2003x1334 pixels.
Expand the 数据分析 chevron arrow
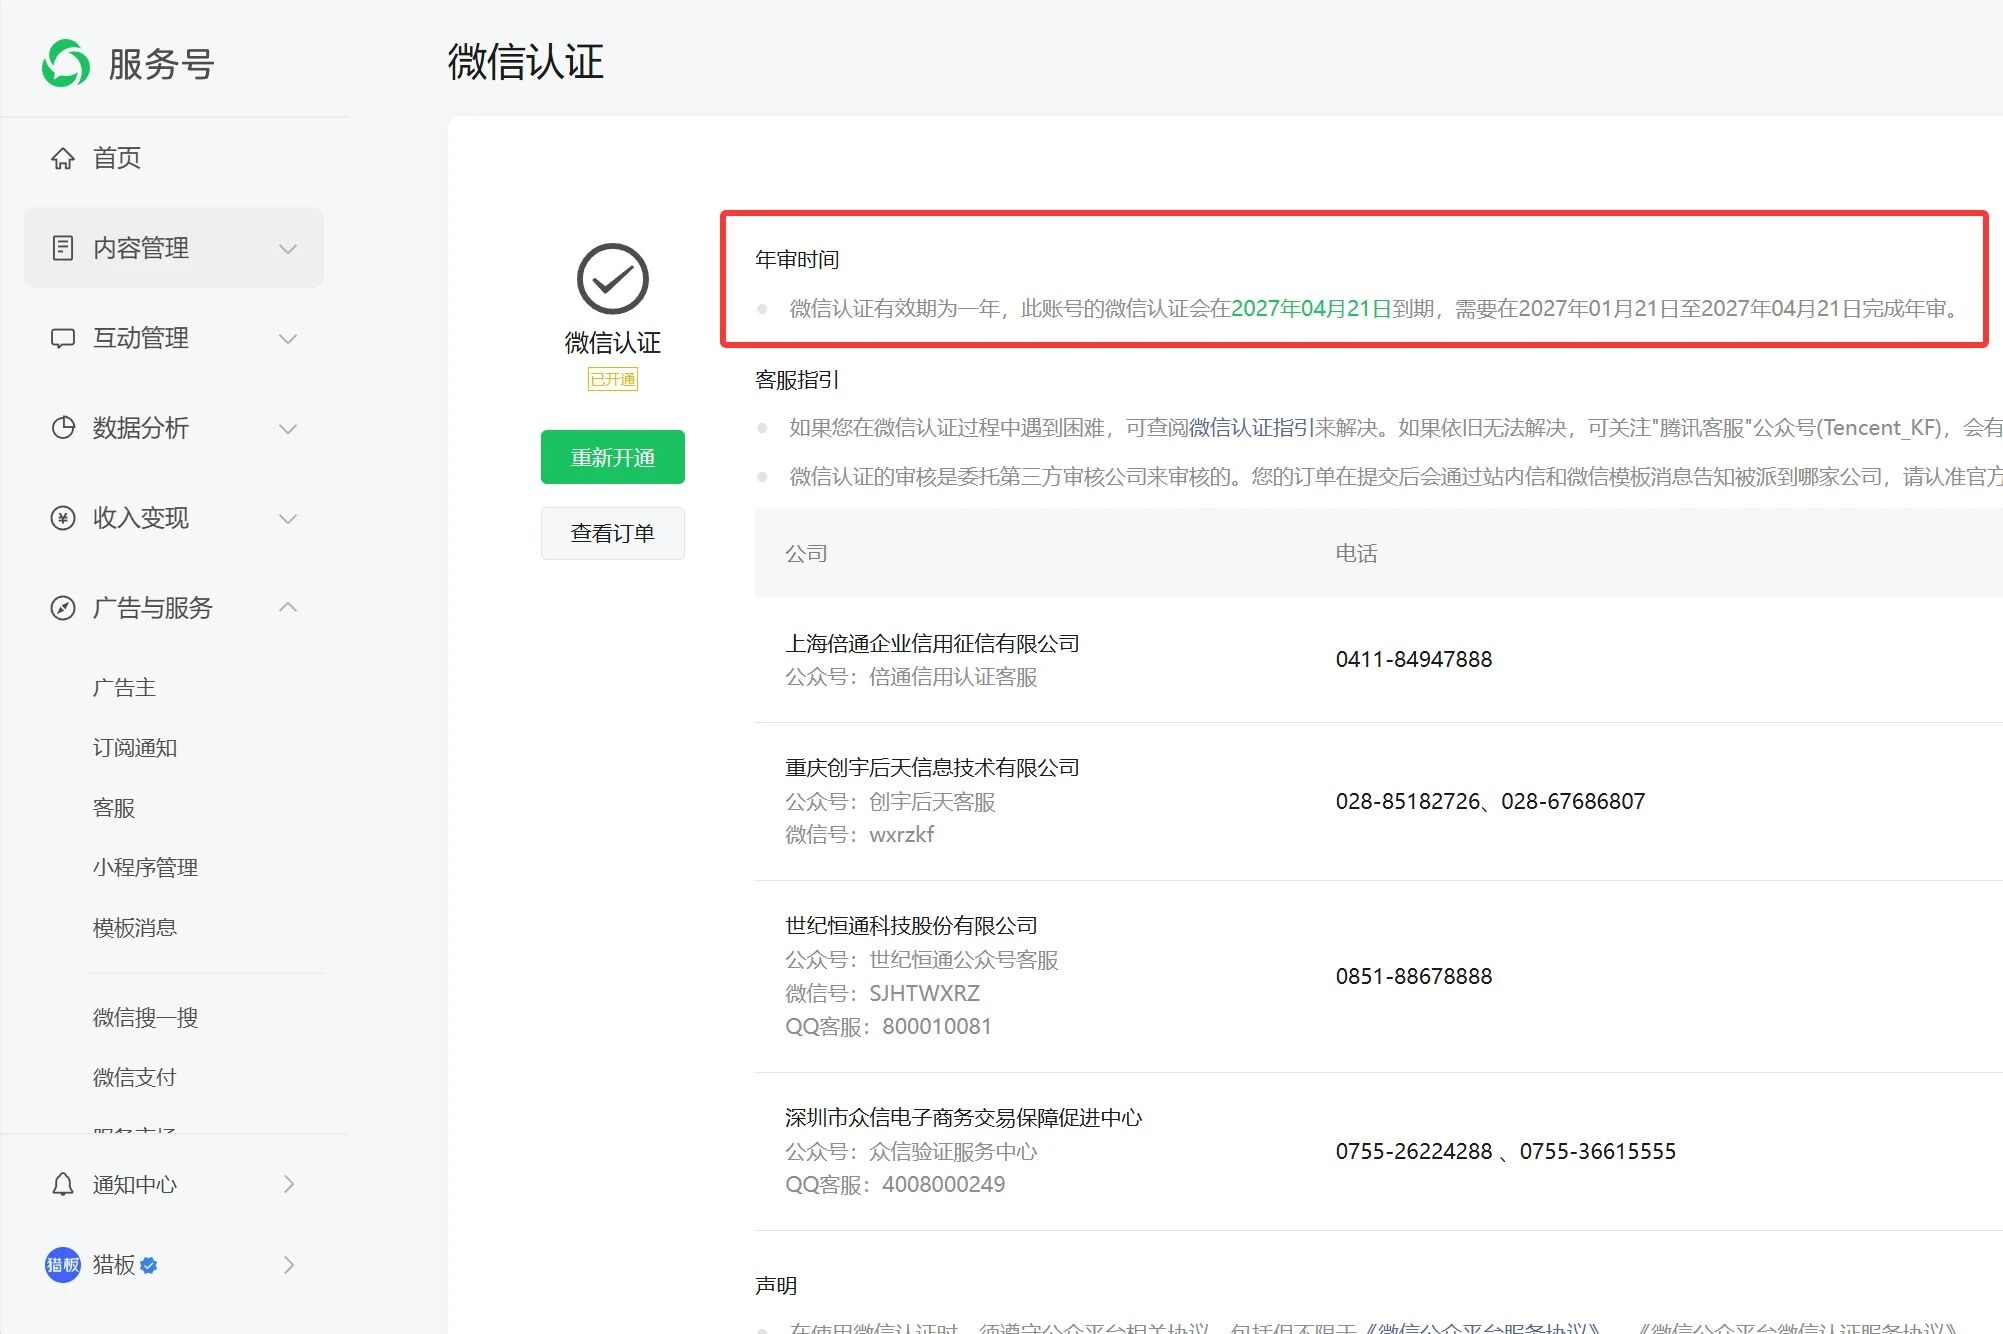(x=288, y=428)
